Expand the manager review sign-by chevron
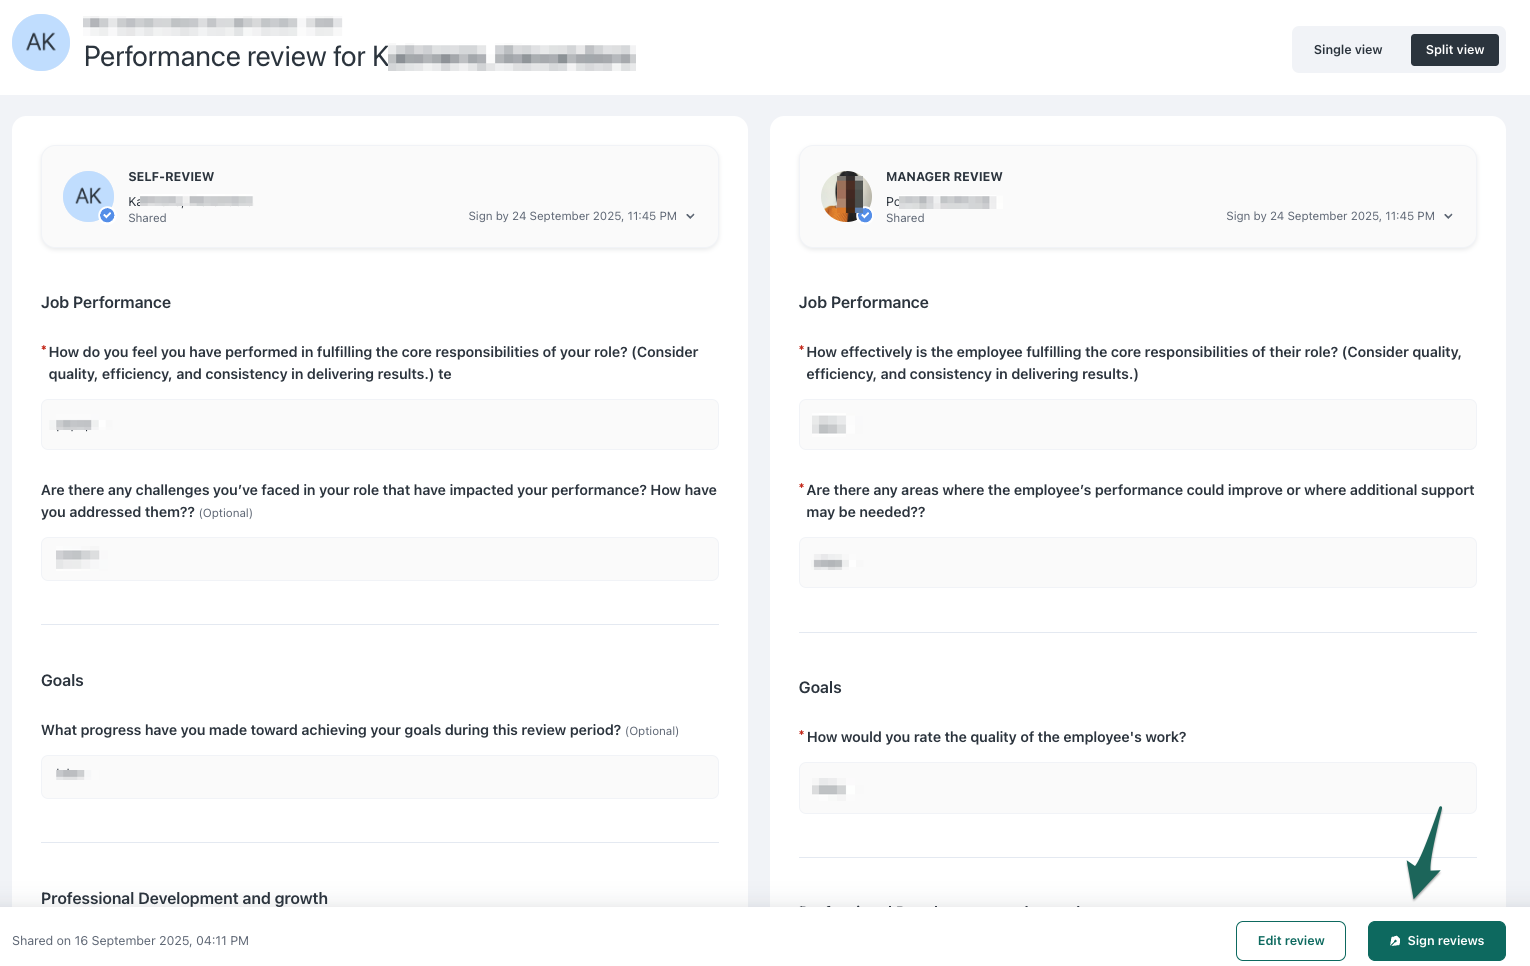Screen dimensions: 1530x966 (x=1448, y=216)
